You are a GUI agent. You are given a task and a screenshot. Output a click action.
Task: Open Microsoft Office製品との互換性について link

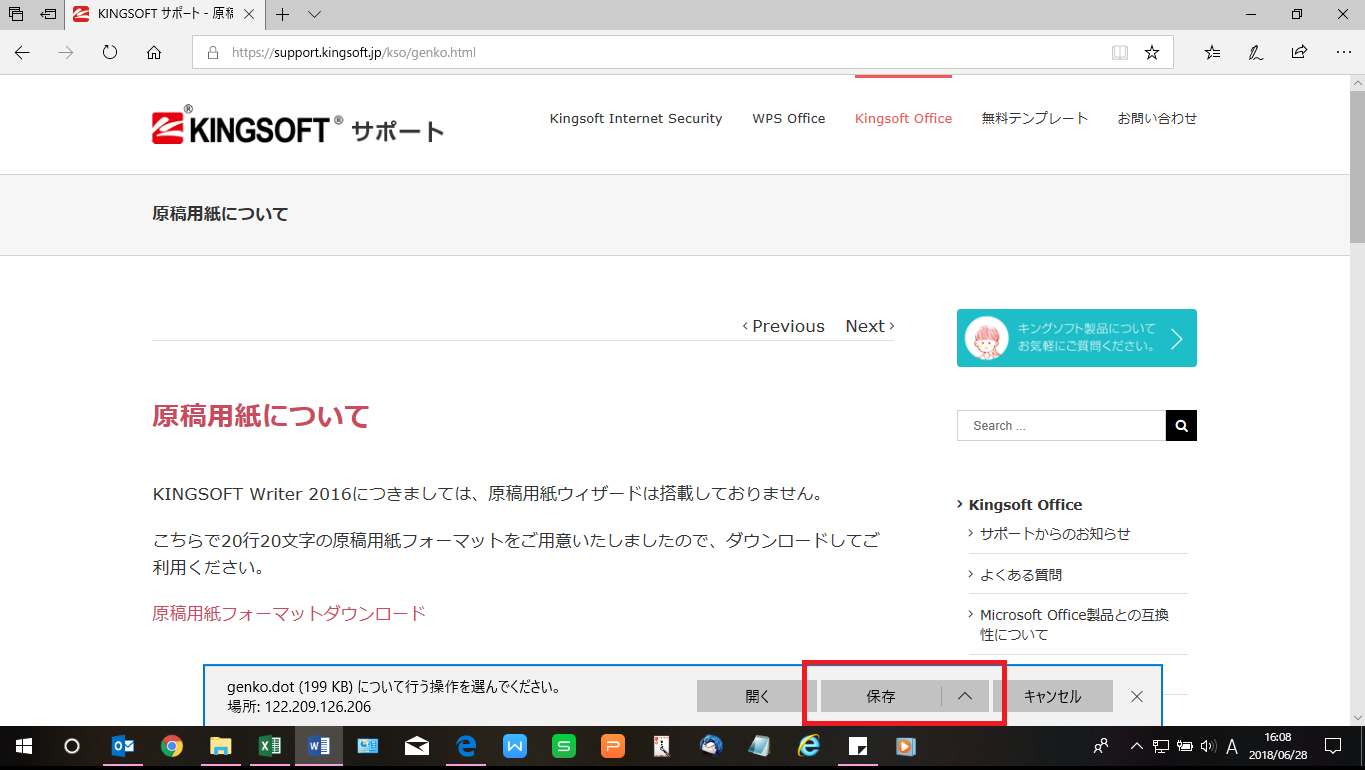click(1074, 625)
